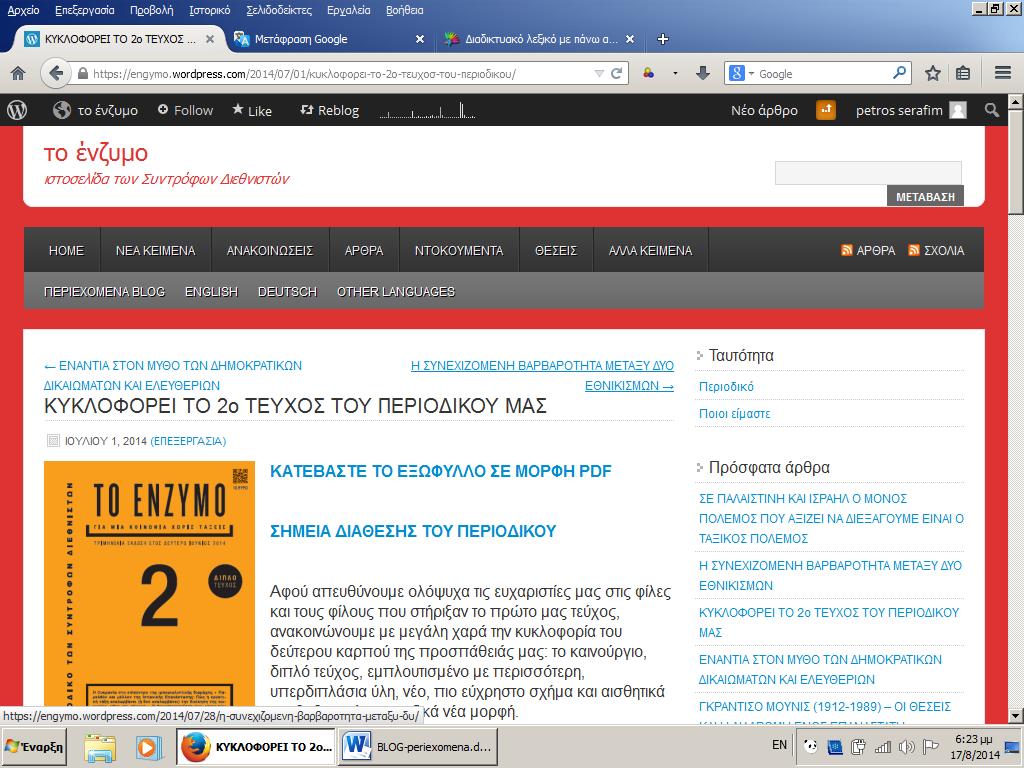The image size is (1024, 768).
Task: Reload the page with the refresh icon
Action: tap(616, 73)
